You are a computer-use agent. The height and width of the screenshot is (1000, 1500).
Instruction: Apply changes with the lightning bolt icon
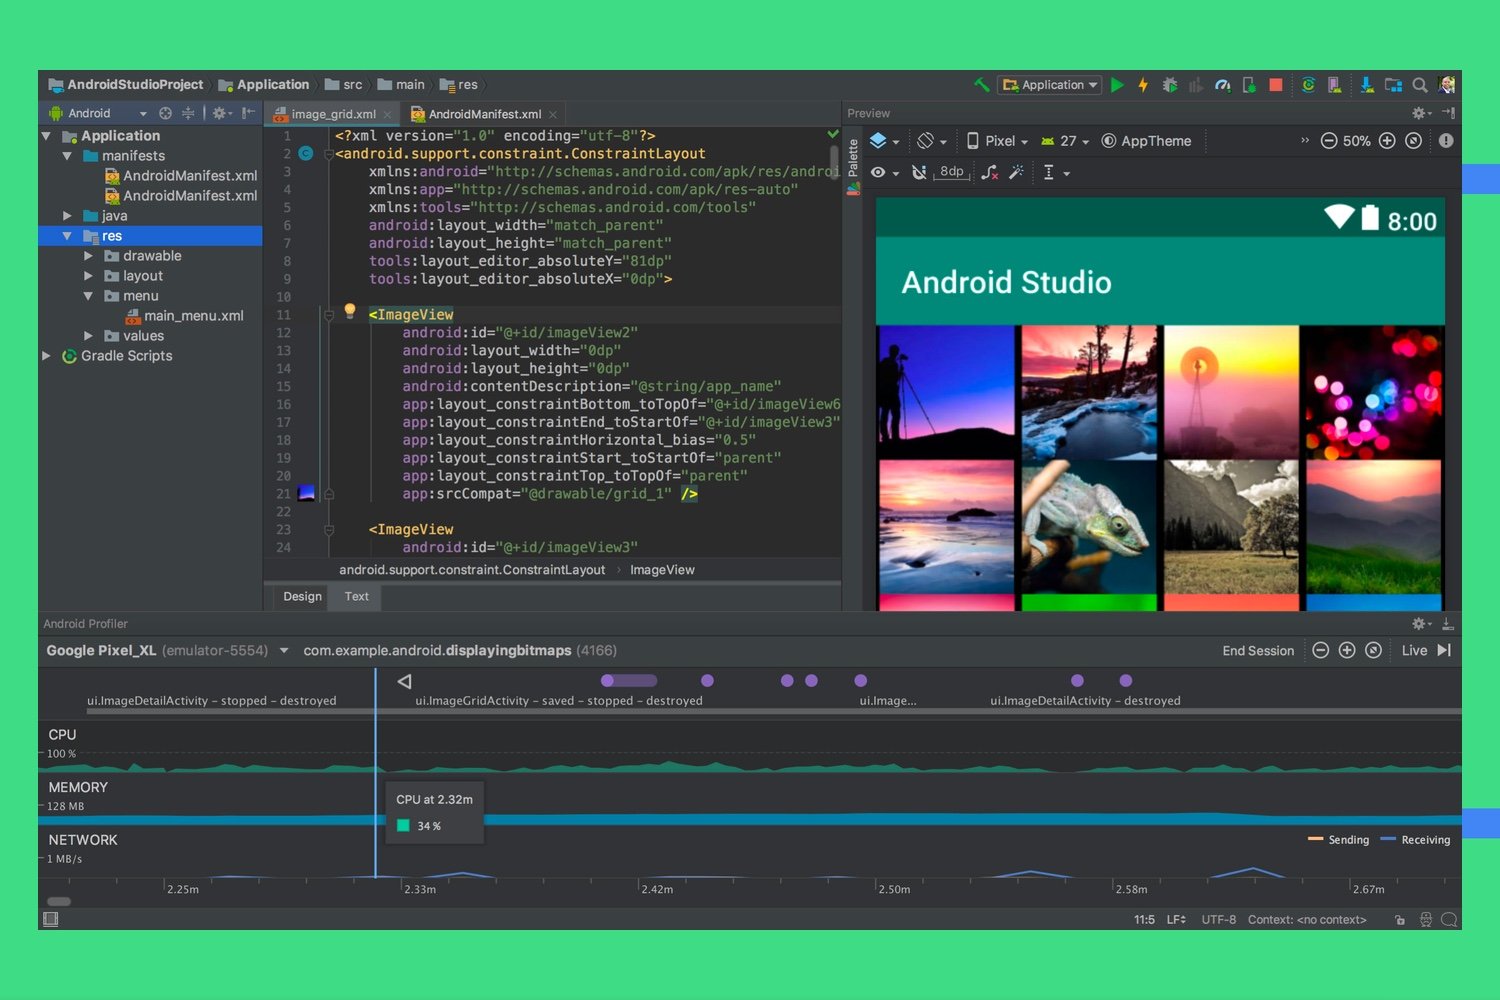(1143, 85)
